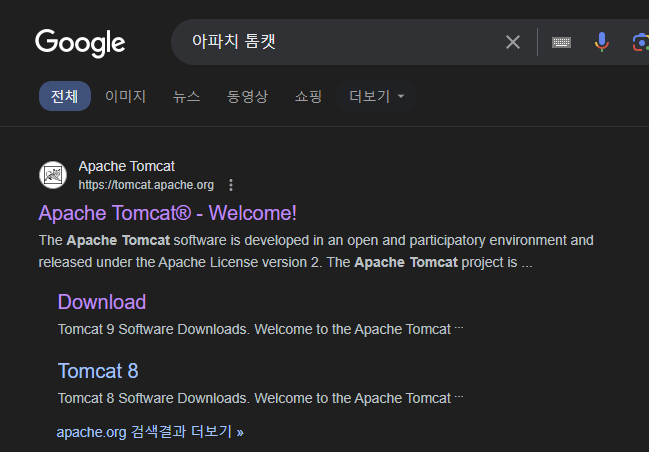The image size is (649, 452).
Task: Open the Download sitelink
Action: (102, 302)
